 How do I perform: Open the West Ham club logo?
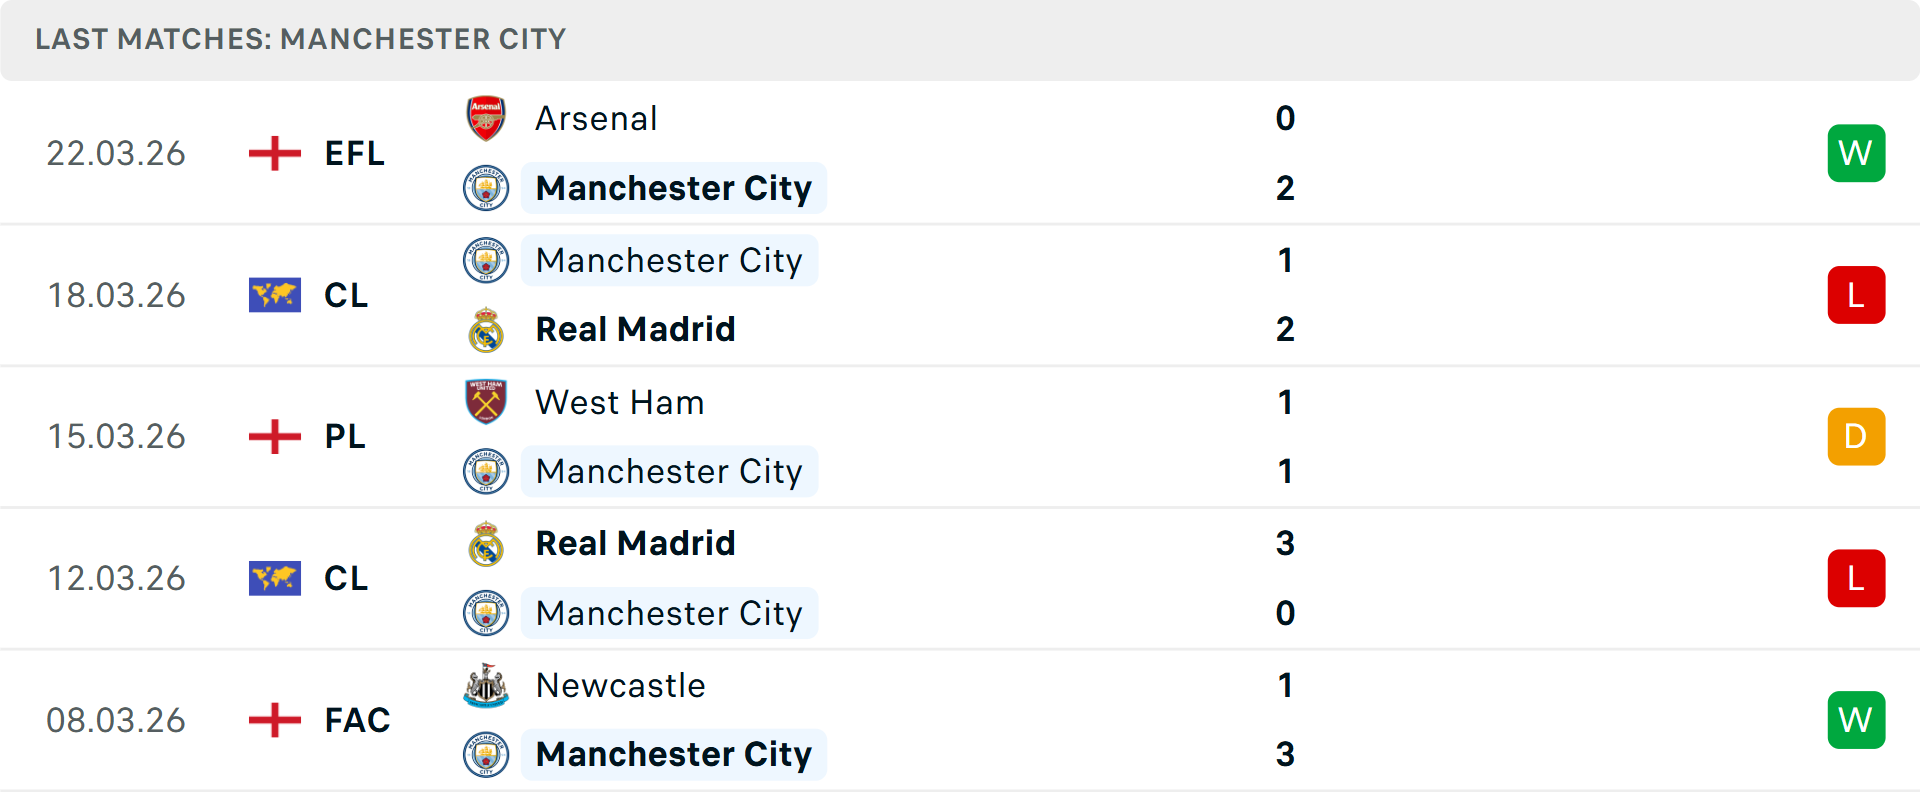[x=487, y=402]
